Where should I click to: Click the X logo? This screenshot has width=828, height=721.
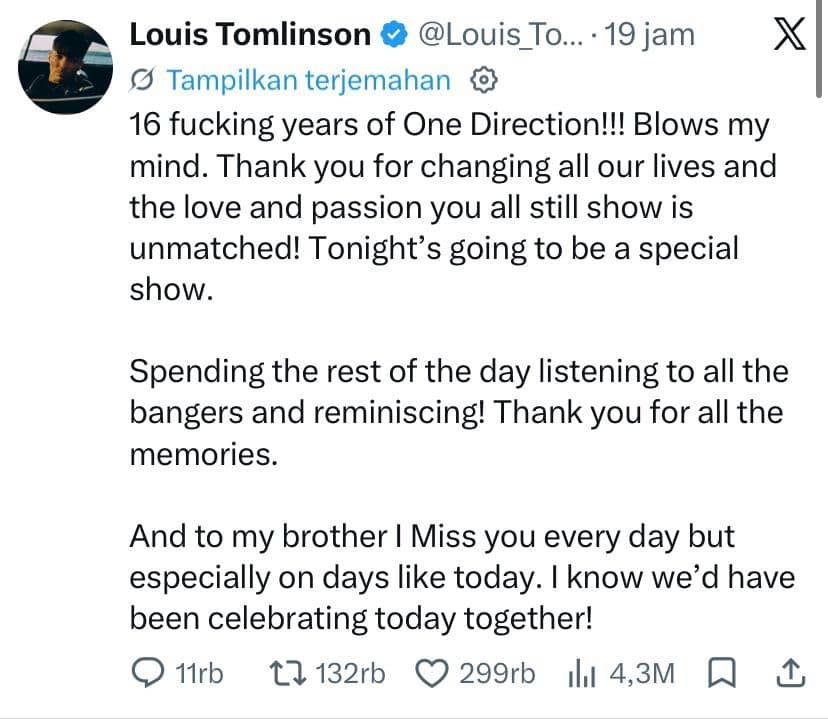pyautogui.click(x=790, y=34)
